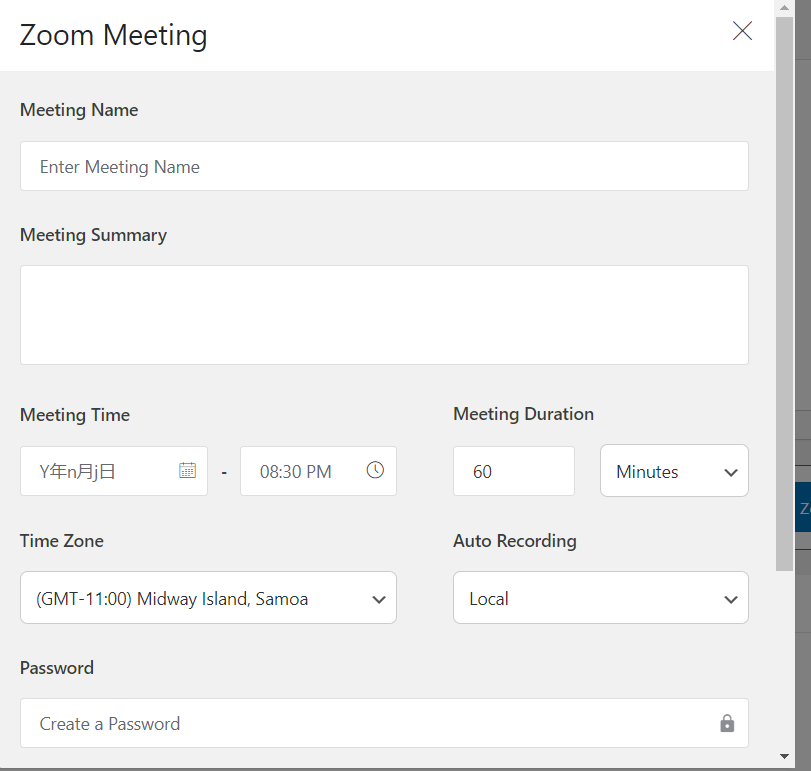
Task: Click inside the Meeting Summary text area
Action: click(384, 315)
